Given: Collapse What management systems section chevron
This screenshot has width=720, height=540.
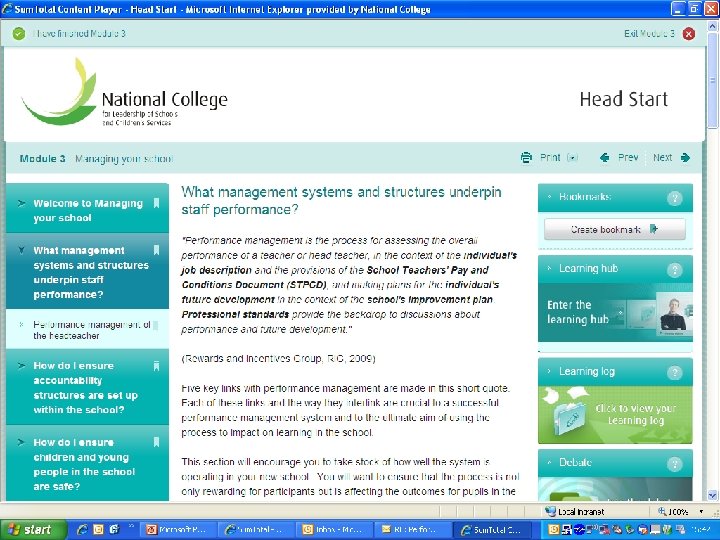Looking at the screenshot, I should pyautogui.click(x=21, y=250).
